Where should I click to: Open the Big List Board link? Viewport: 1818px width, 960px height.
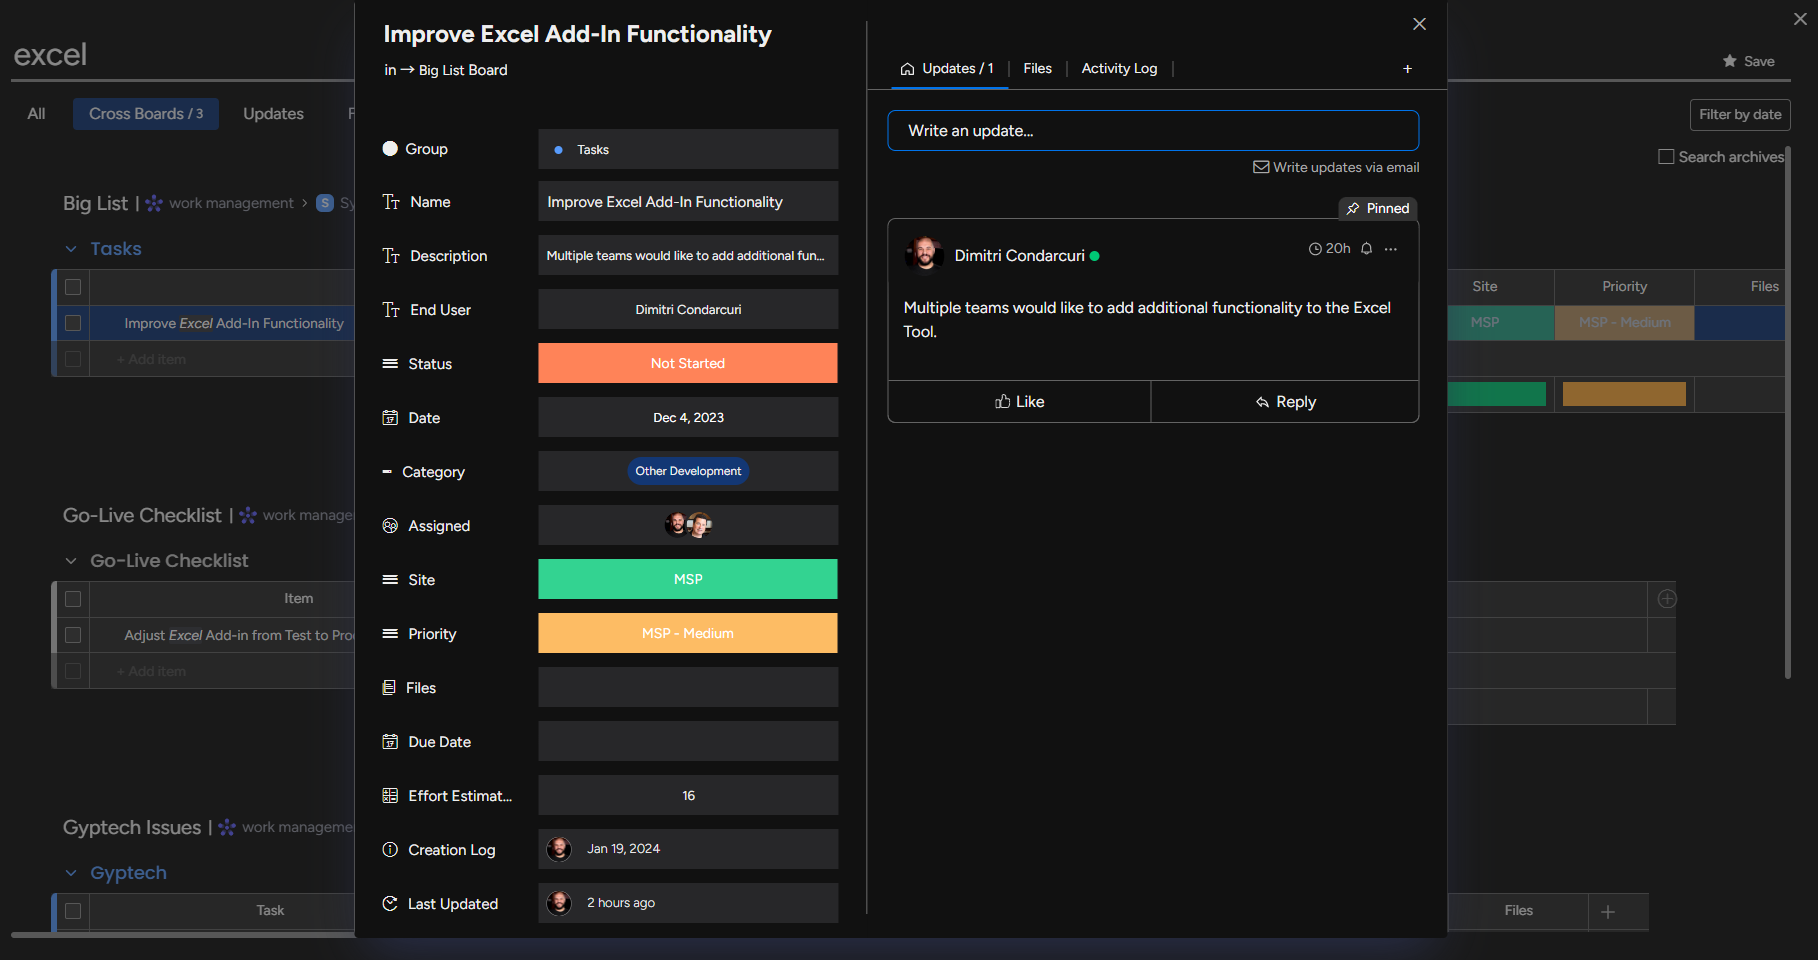(x=463, y=70)
